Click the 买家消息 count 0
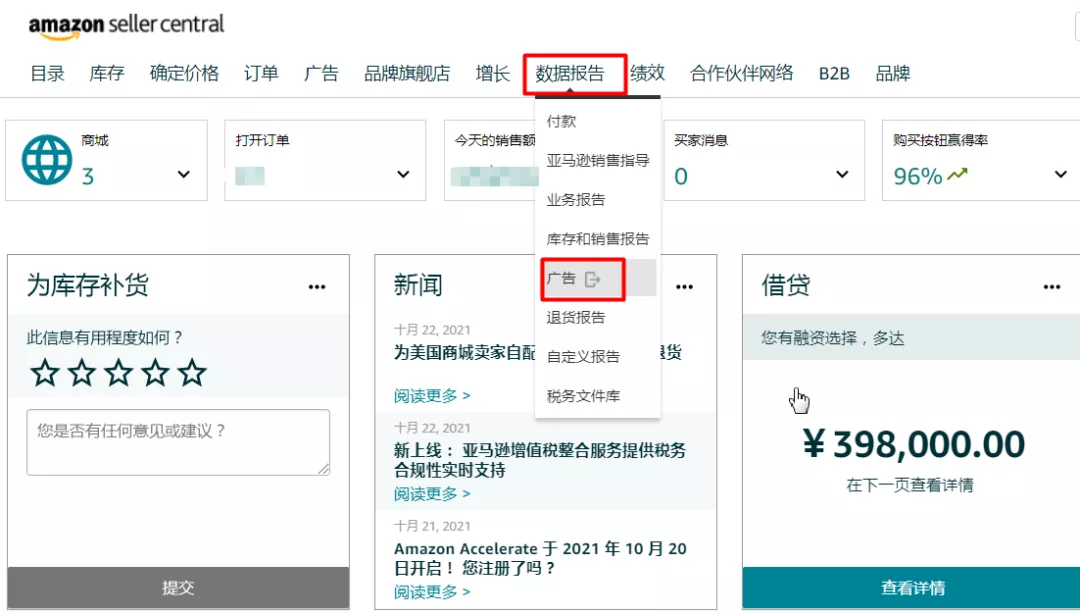The width and height of the screenshot is (1080, 614). pos(681,176)
